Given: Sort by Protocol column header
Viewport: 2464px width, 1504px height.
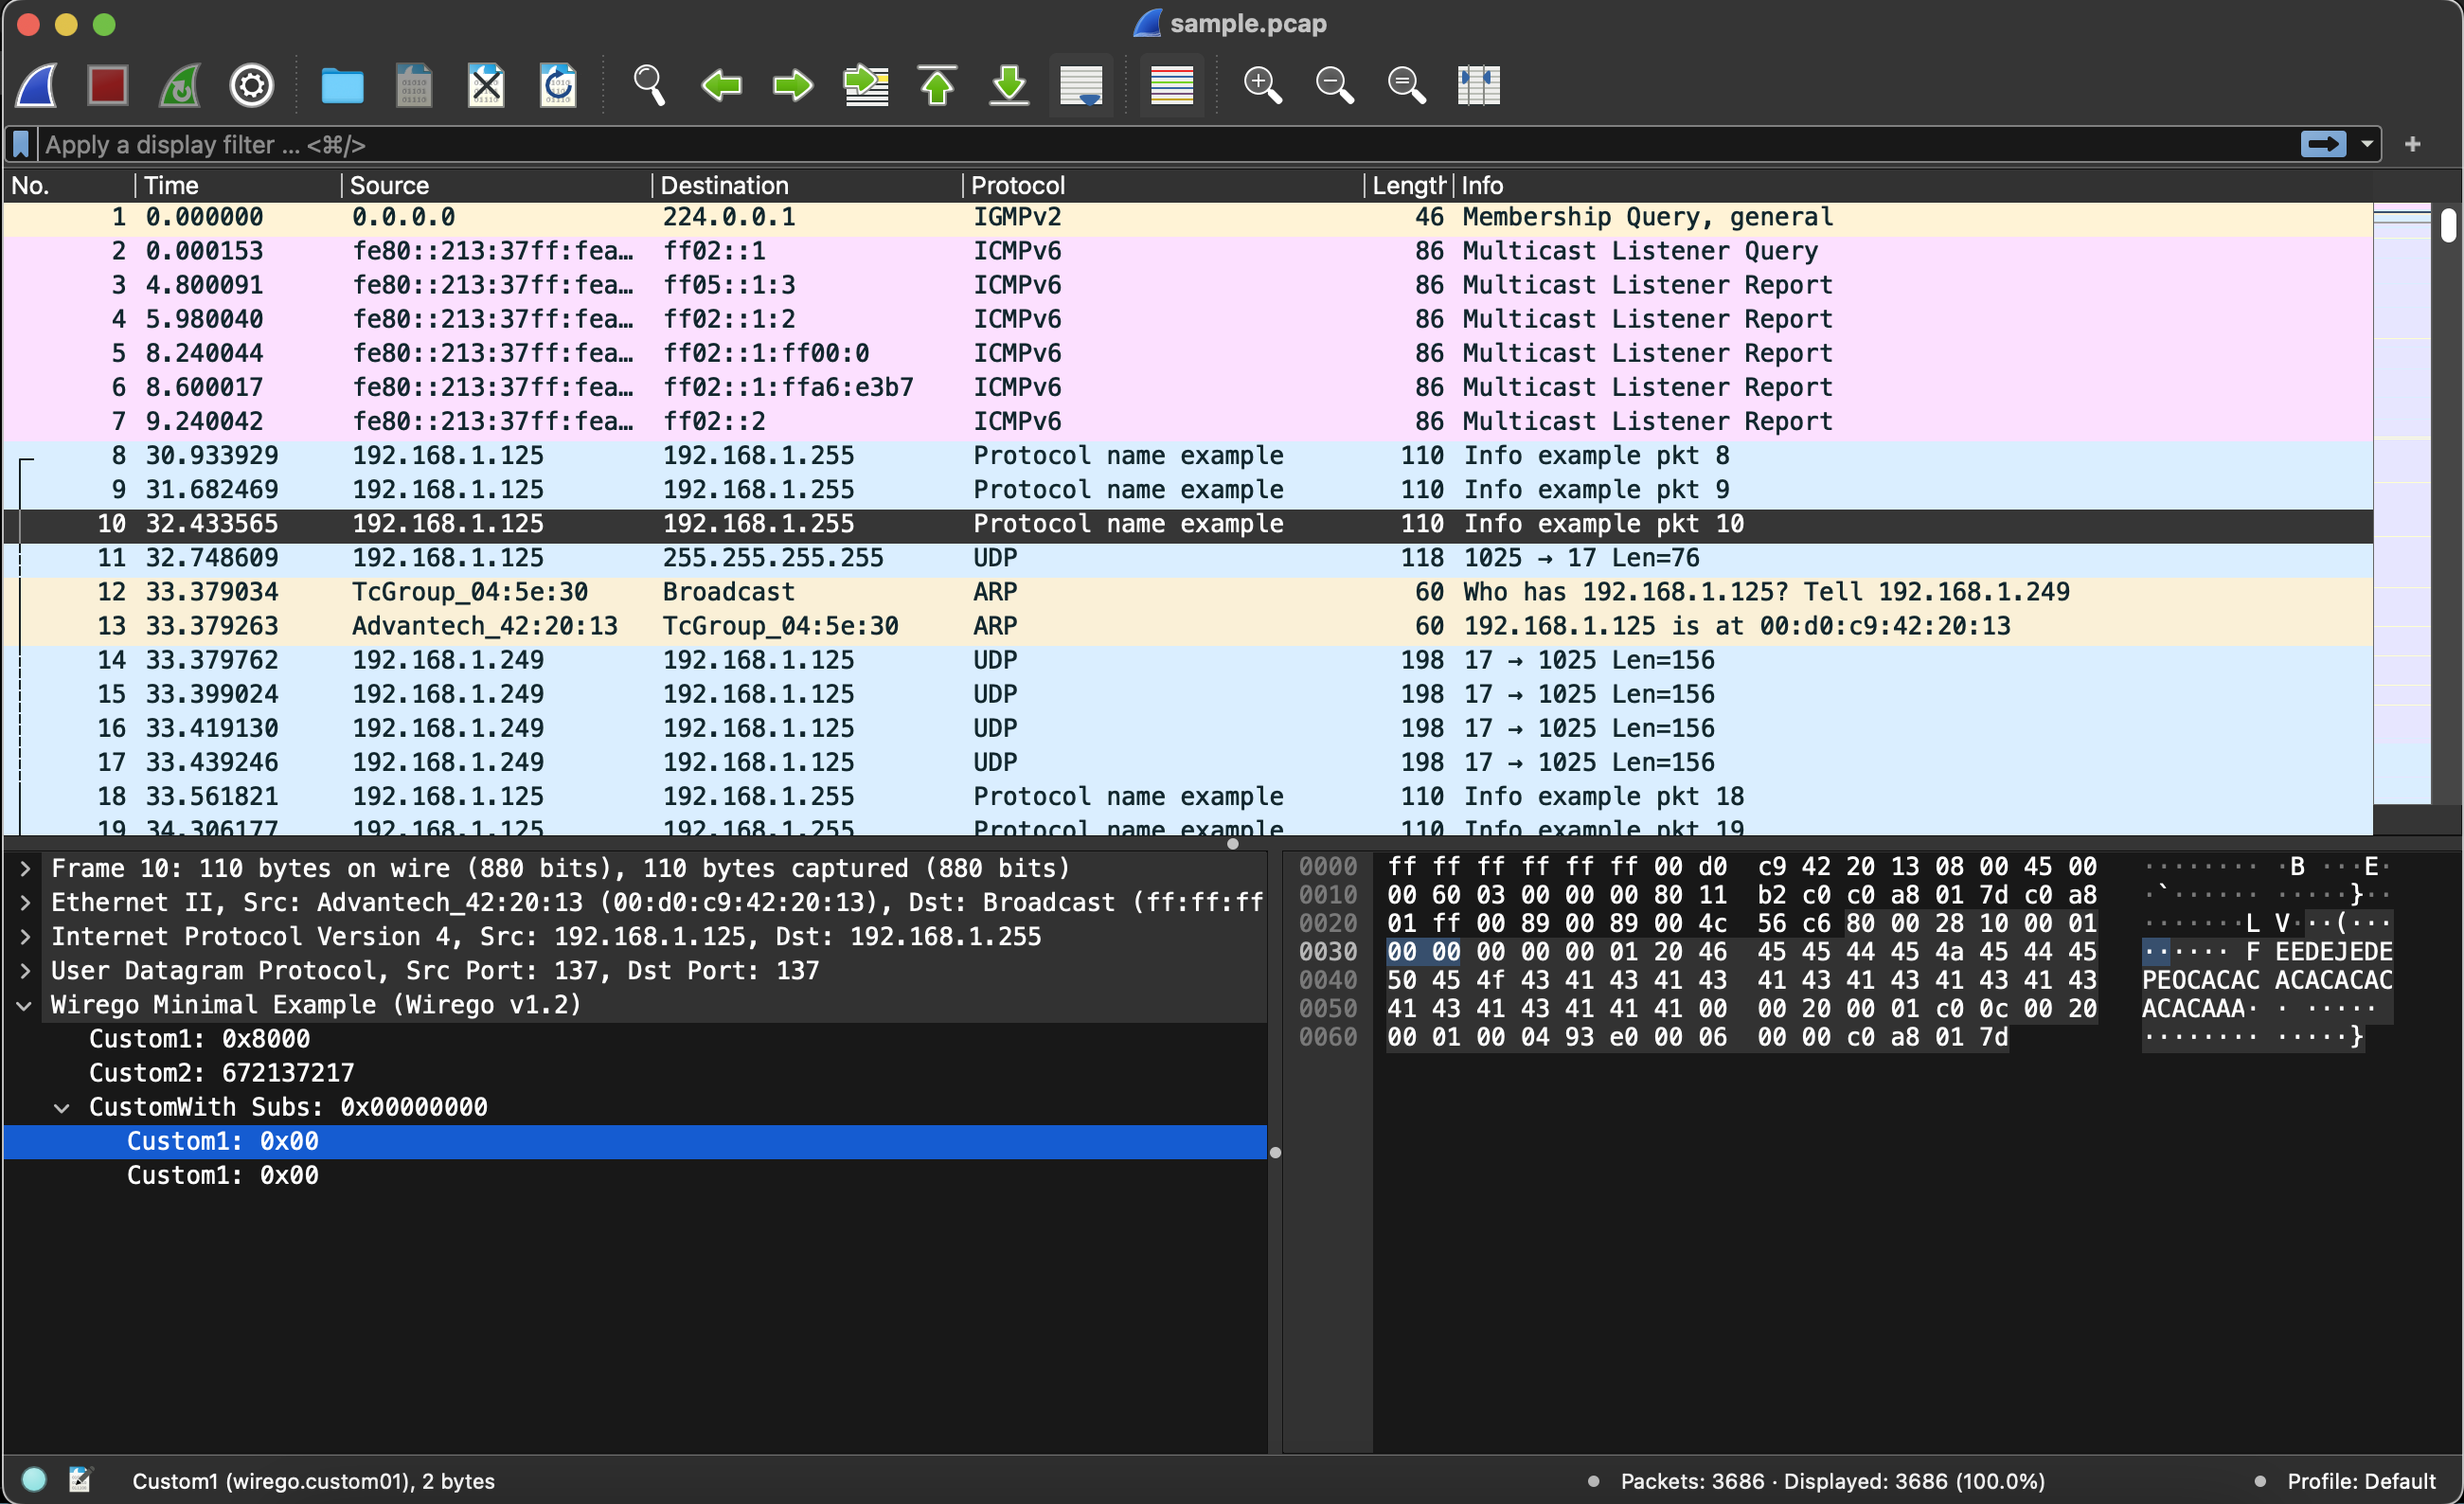Looking at the screenshot, I should pos(1164,185).
